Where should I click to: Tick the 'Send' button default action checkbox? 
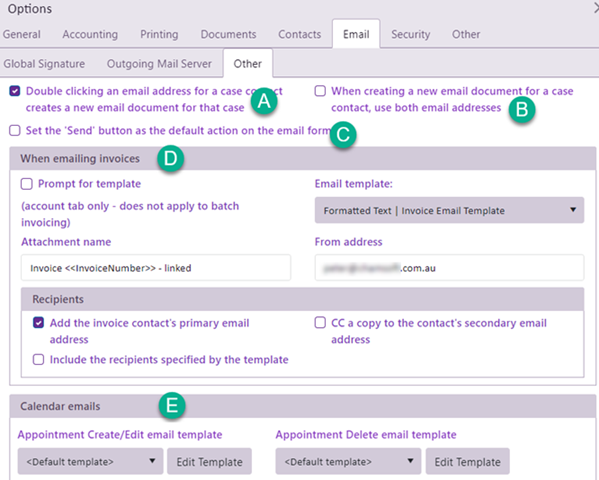tap(15, 131)
